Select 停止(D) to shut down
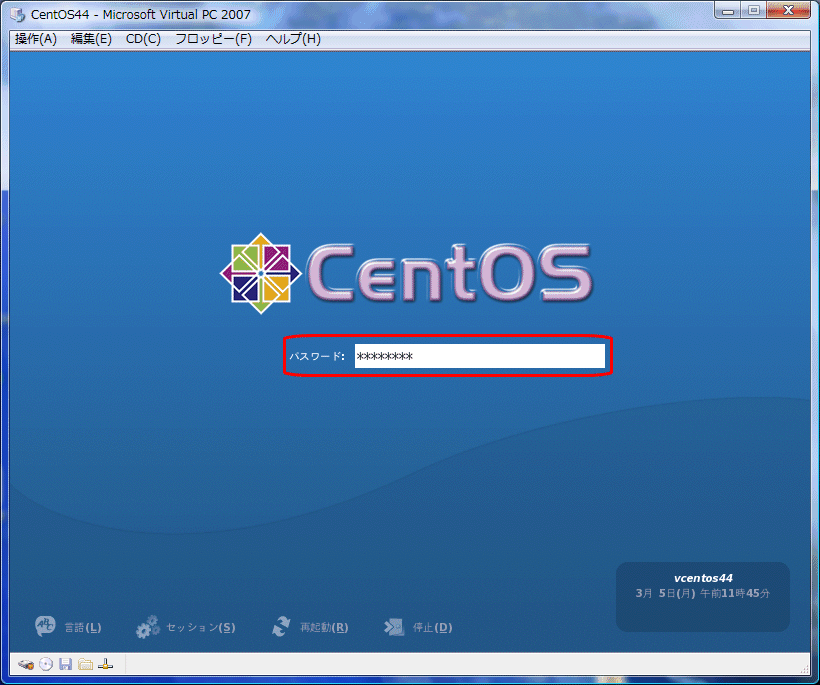The width and height of the screenshot is (820, 685). [418, 626]
